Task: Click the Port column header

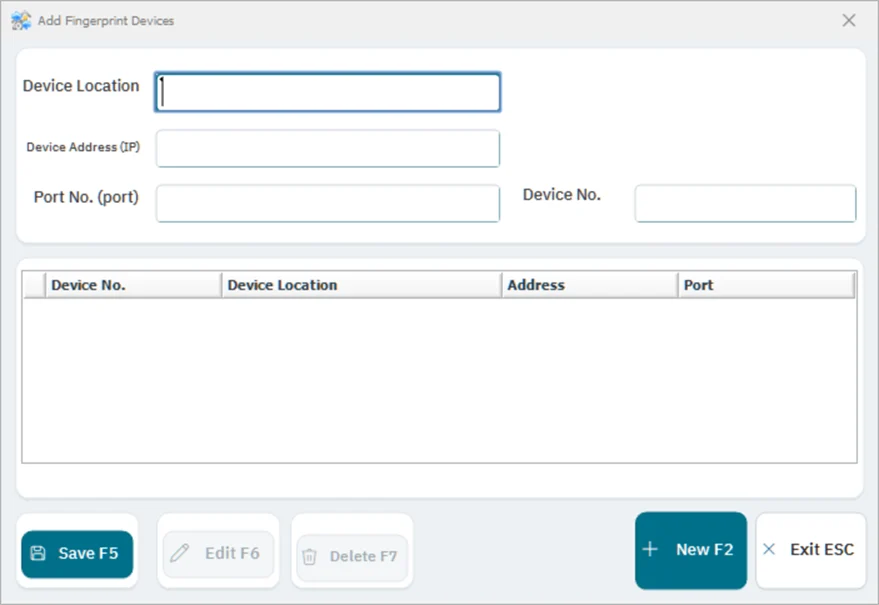Action: 766,285
